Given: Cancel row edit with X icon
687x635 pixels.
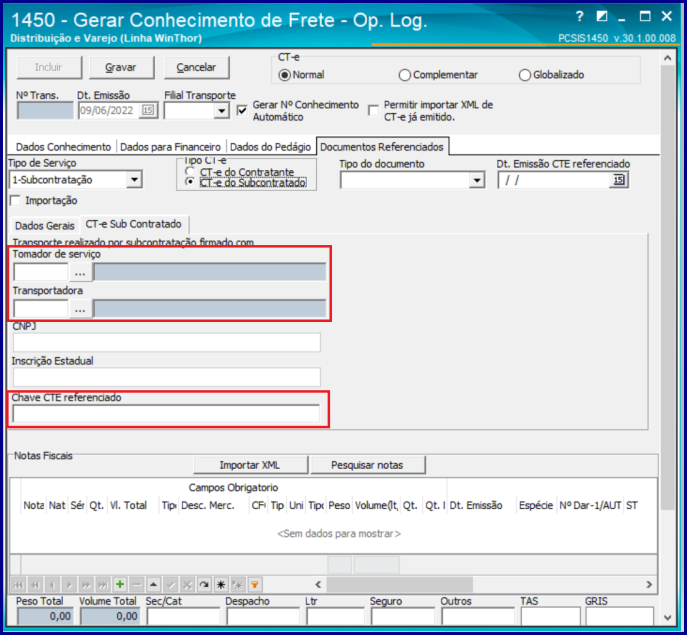Looking at the screenshot, I should click(x=187, y=584).
